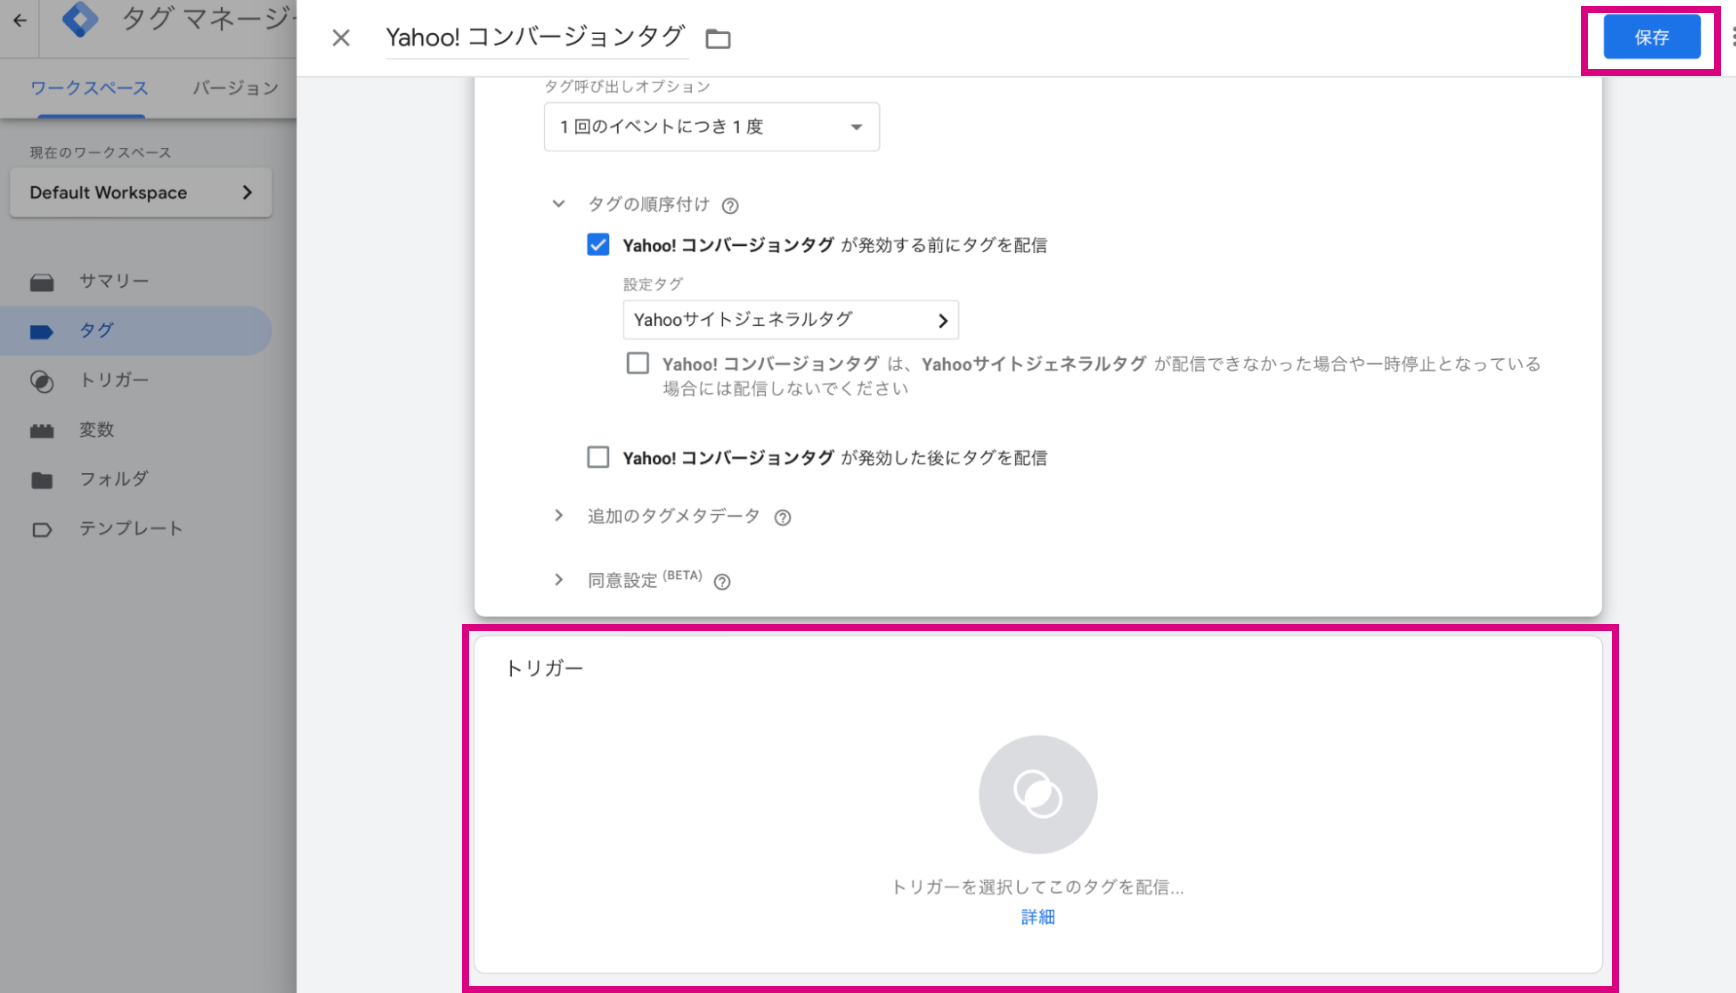1736x993 pixels.
Task: Open the Default Workspace selector
Action: point(141,193)
